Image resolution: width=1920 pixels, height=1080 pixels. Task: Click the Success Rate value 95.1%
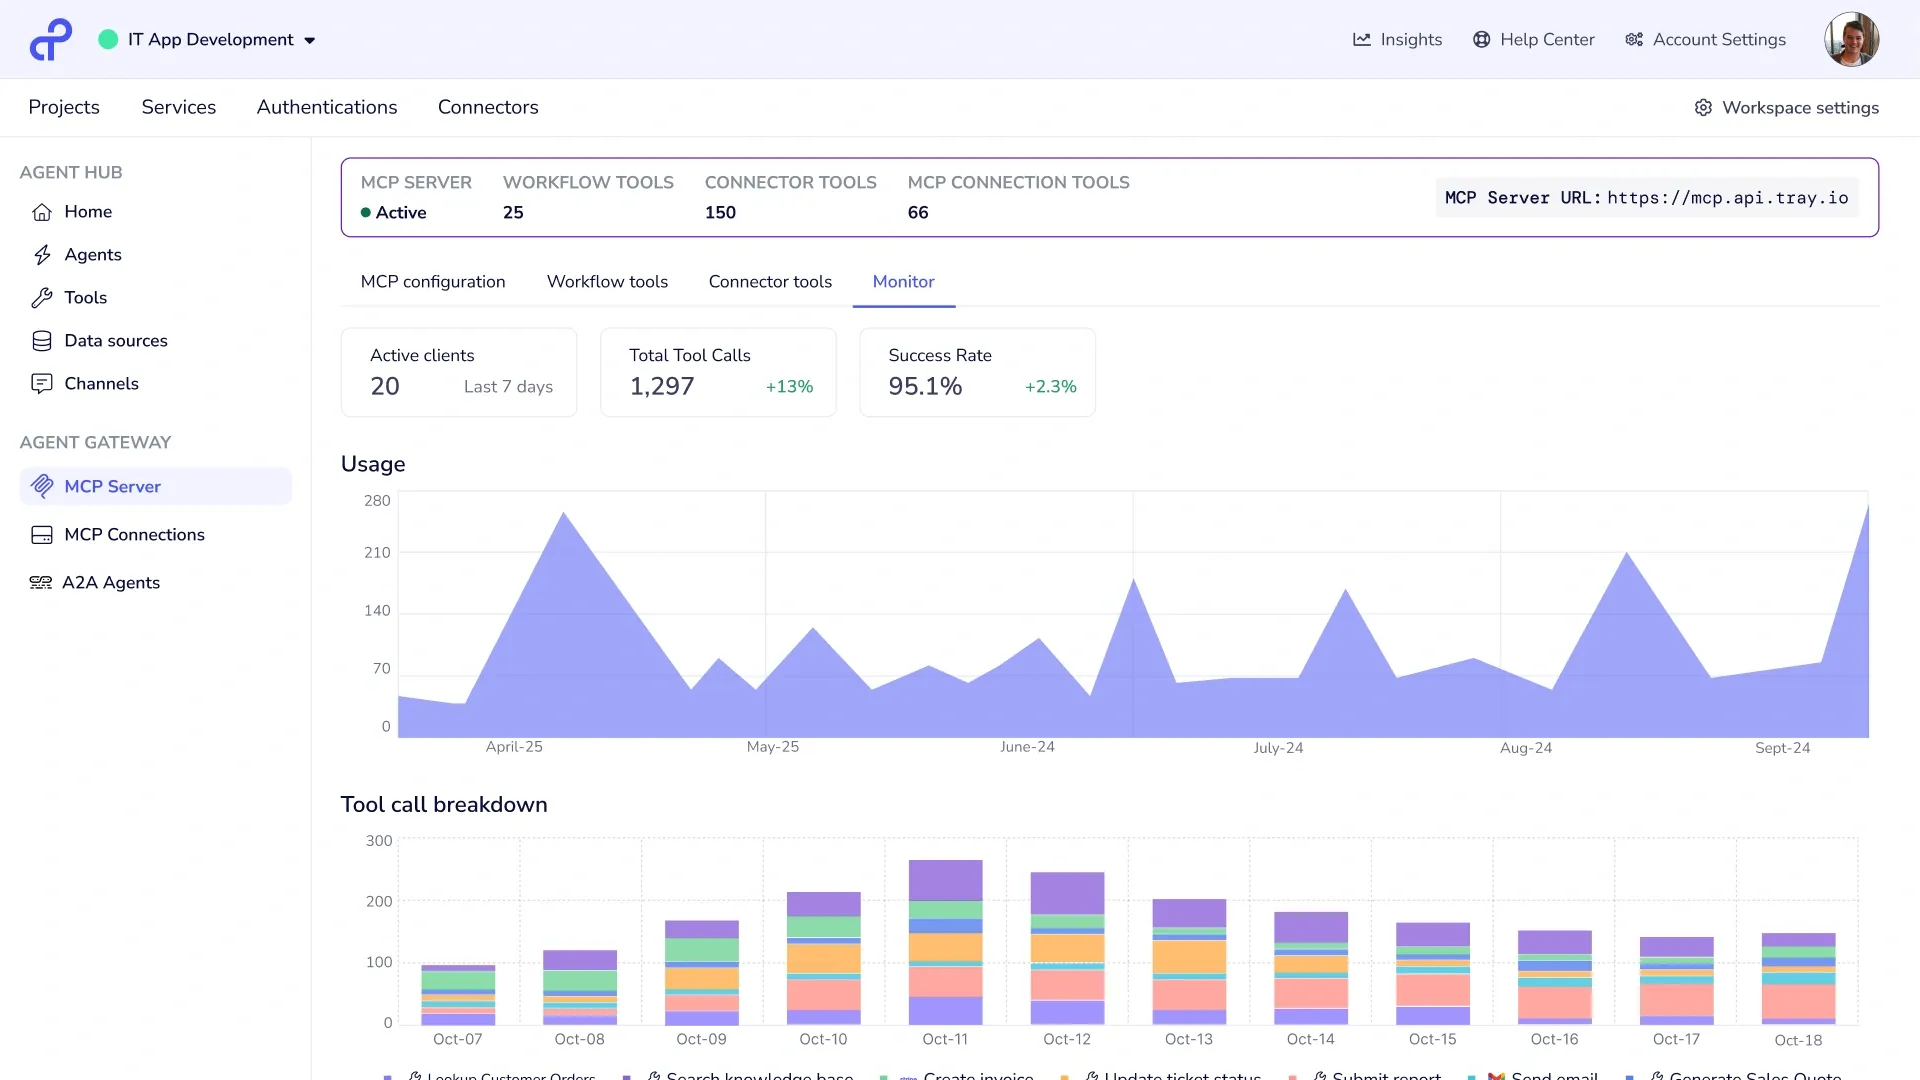tap(925, 387)
